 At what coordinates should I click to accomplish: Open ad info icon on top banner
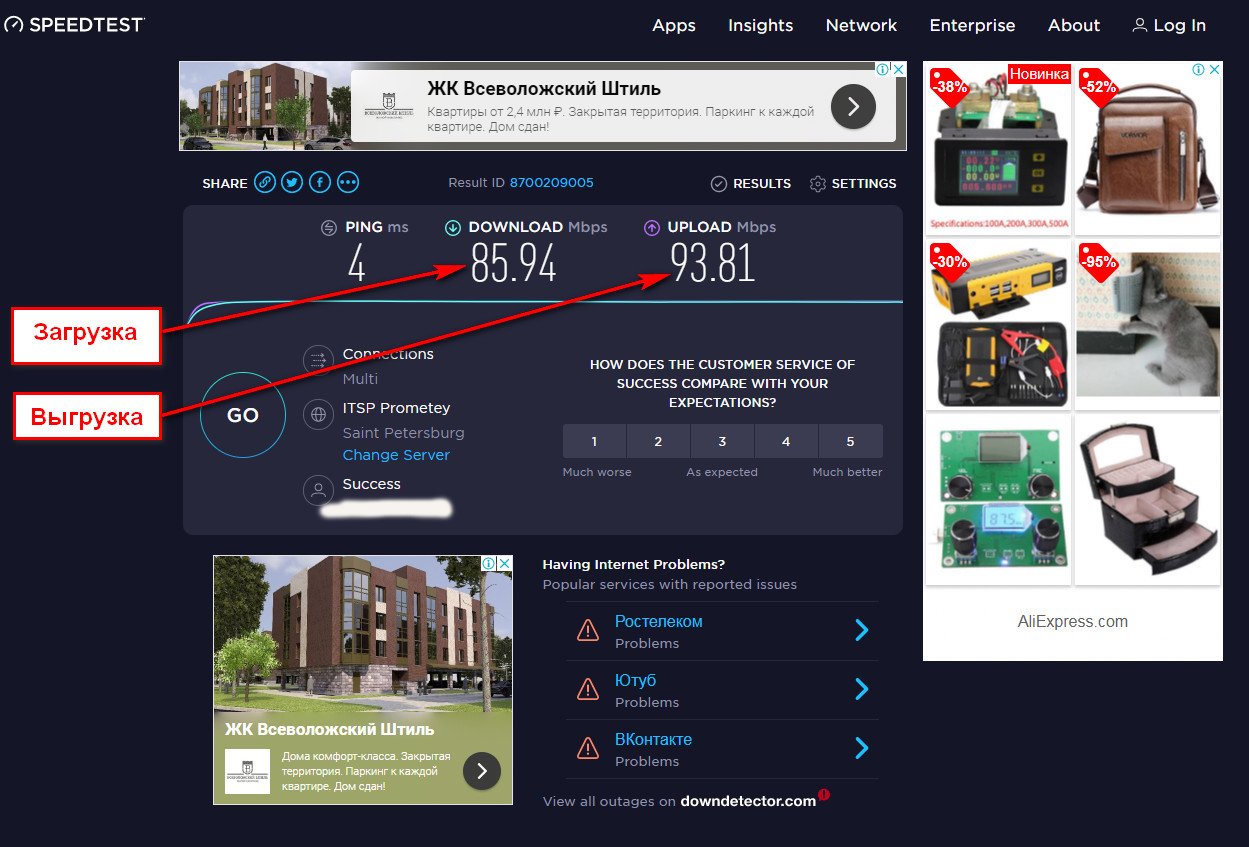(x=884, y=69)
